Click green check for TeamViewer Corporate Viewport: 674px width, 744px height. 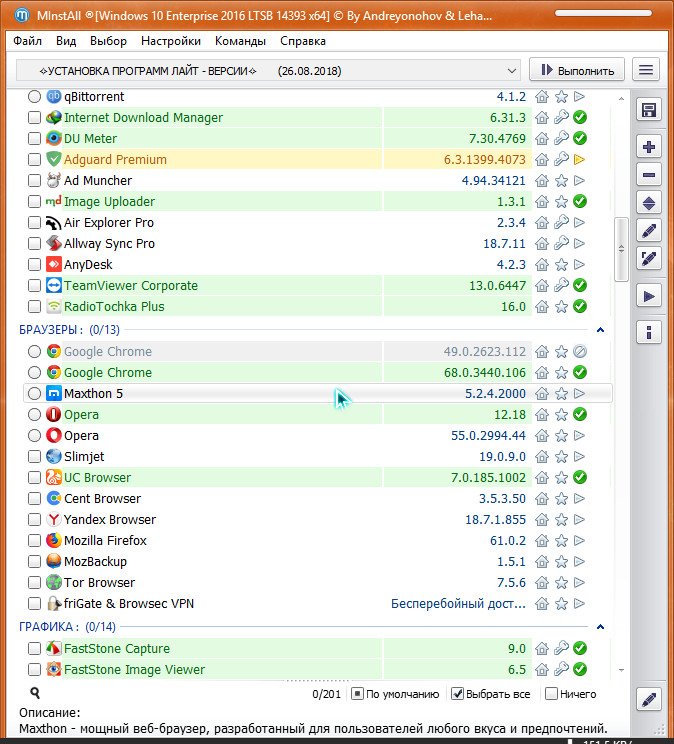pos(580,285)
